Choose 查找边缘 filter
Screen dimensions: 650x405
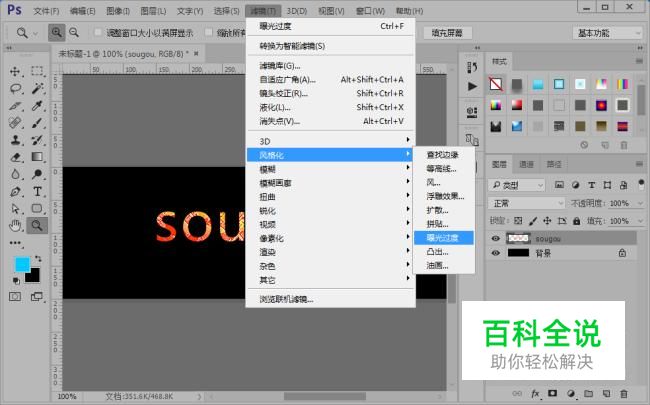click(x=444, y=155)
